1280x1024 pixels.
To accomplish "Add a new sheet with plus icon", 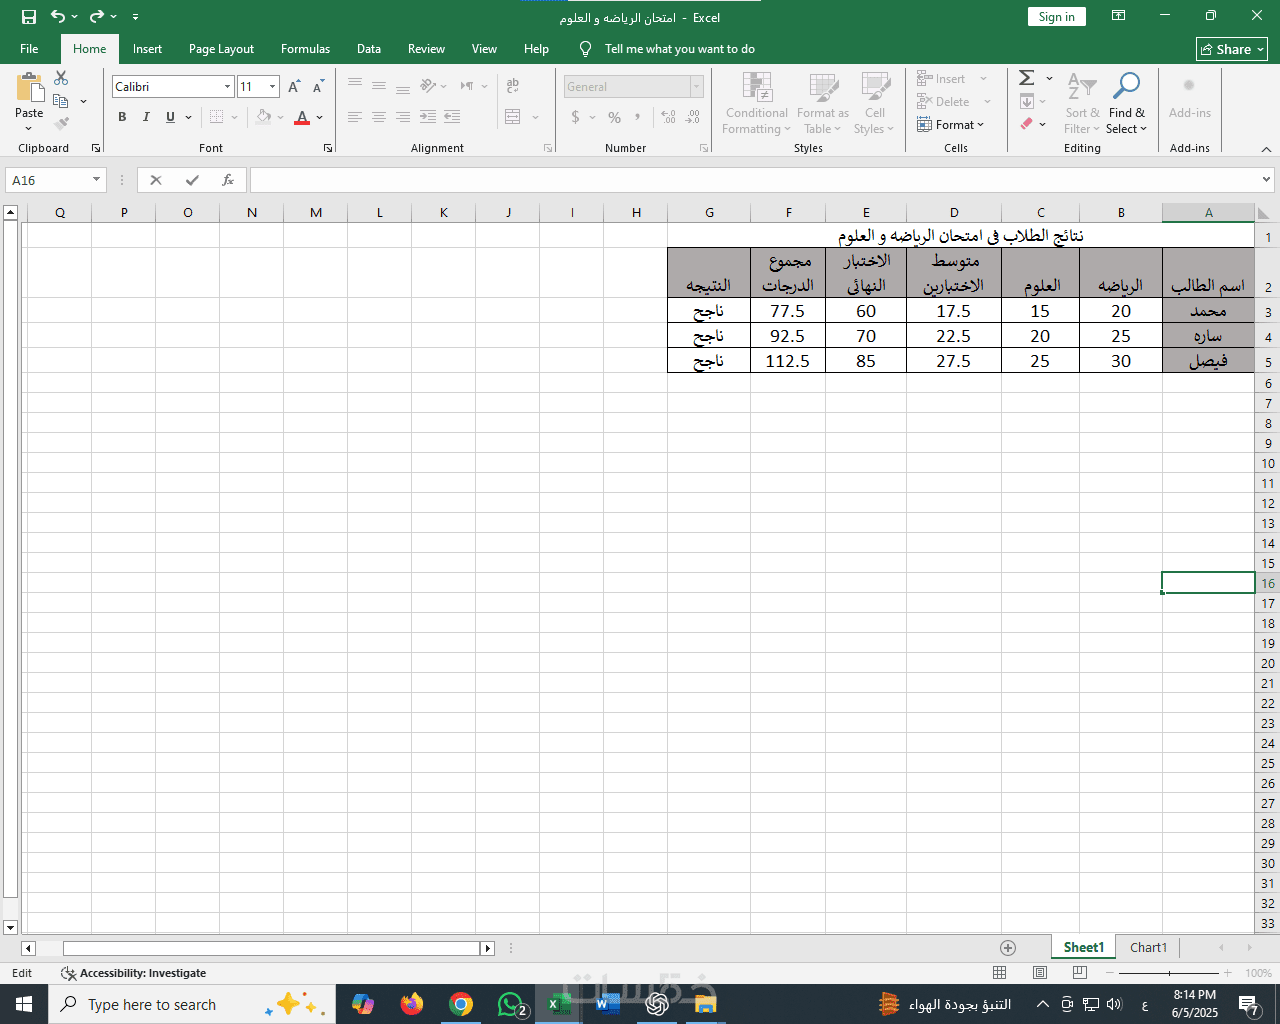I will tap(1008, 948).
